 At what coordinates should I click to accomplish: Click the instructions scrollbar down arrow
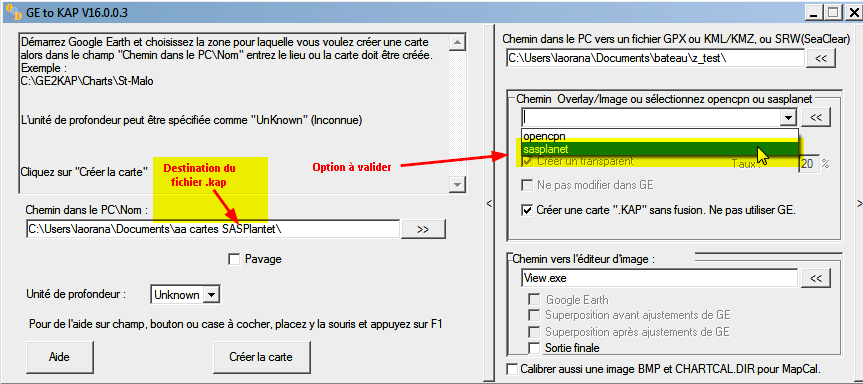456,184
